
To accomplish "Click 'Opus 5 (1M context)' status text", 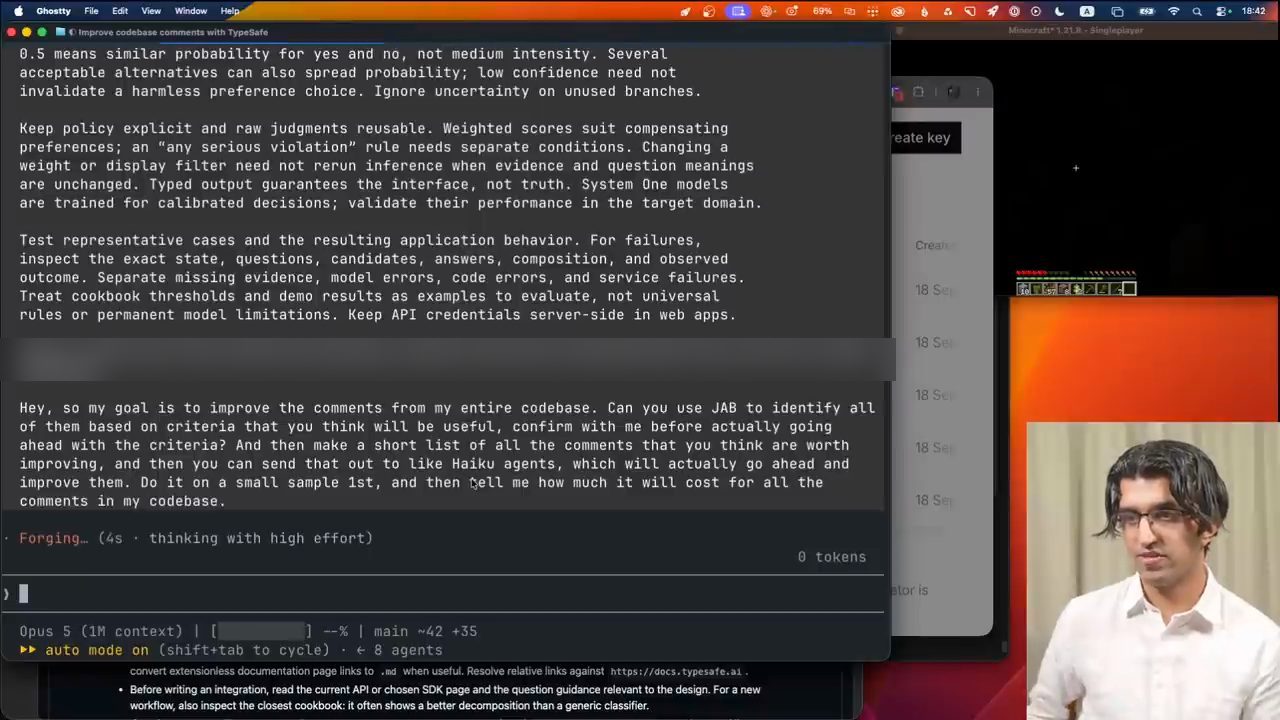I will (102, 631).
